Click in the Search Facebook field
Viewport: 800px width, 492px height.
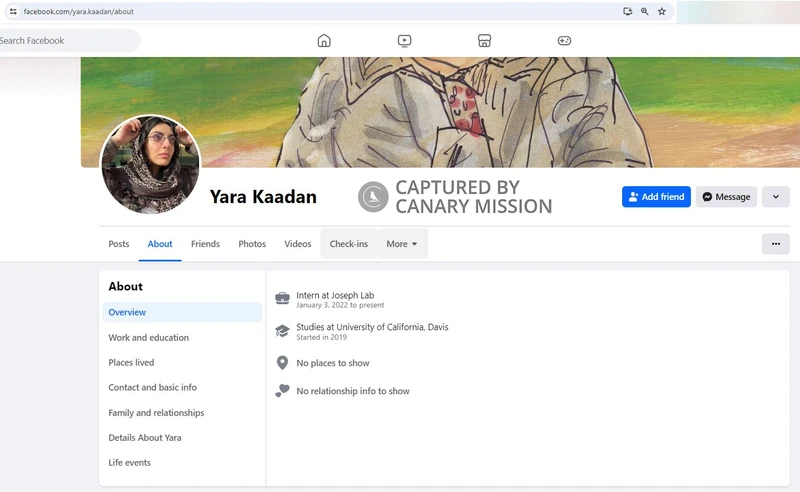pyautogui.click(x=69, y=40)
